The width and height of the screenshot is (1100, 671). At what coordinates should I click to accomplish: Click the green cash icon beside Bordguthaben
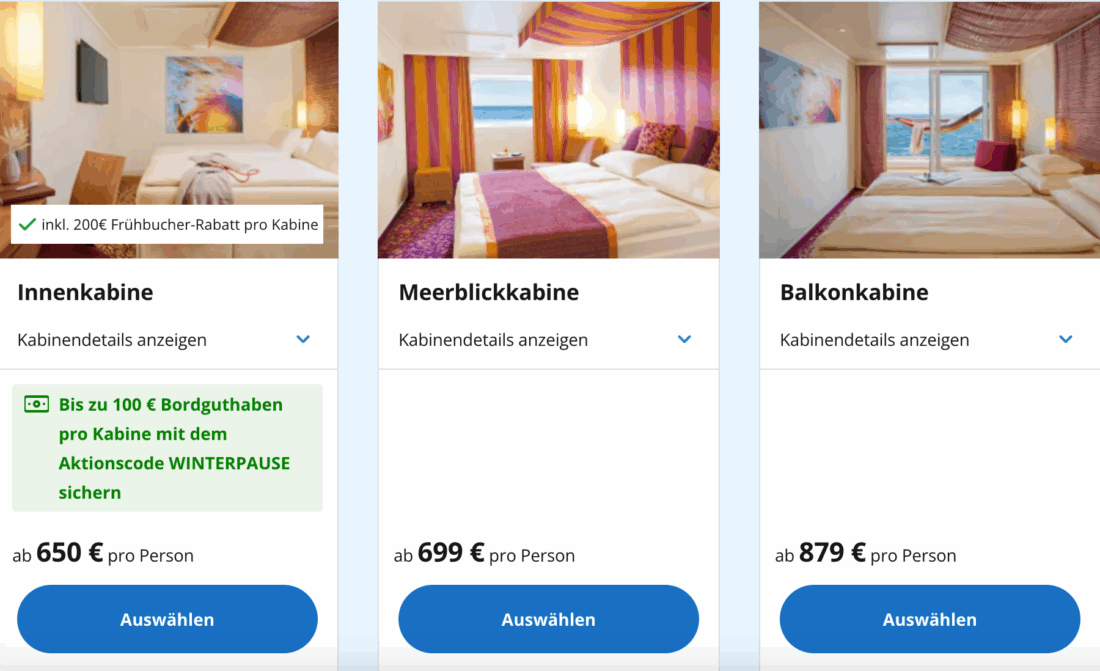point(37,404)
